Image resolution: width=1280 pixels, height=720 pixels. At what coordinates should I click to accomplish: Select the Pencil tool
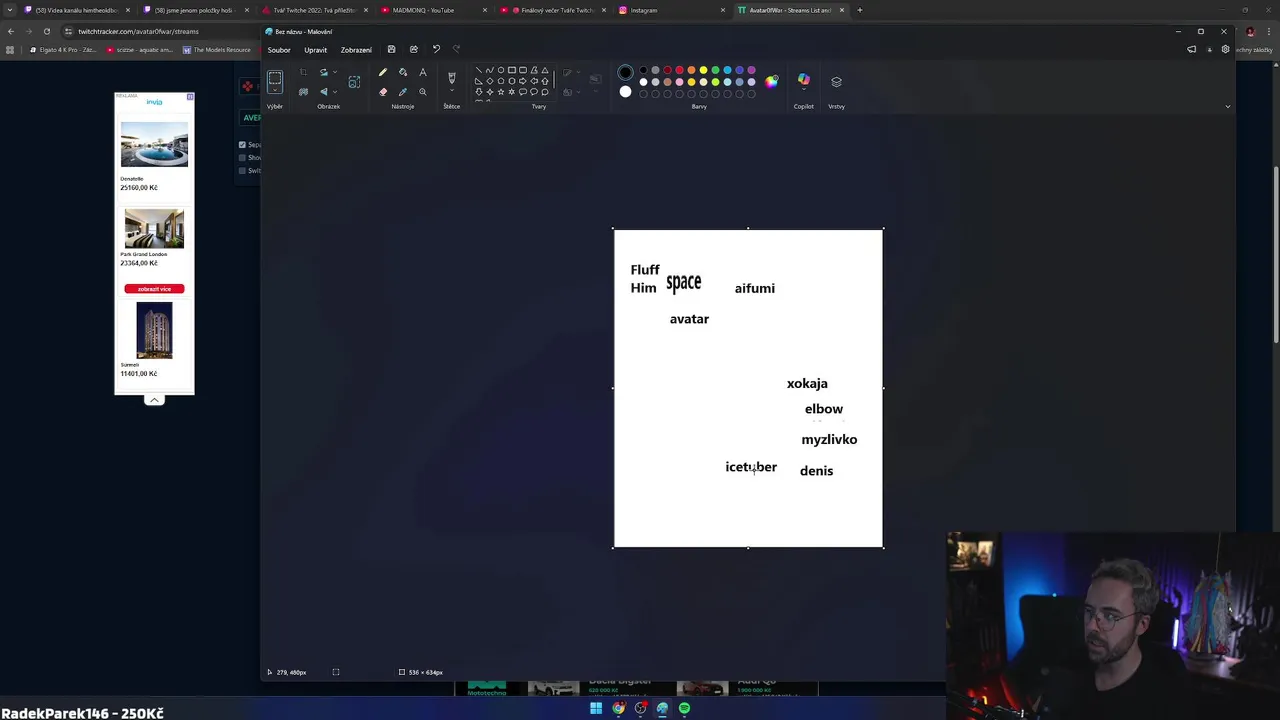[x=383, y=72]
